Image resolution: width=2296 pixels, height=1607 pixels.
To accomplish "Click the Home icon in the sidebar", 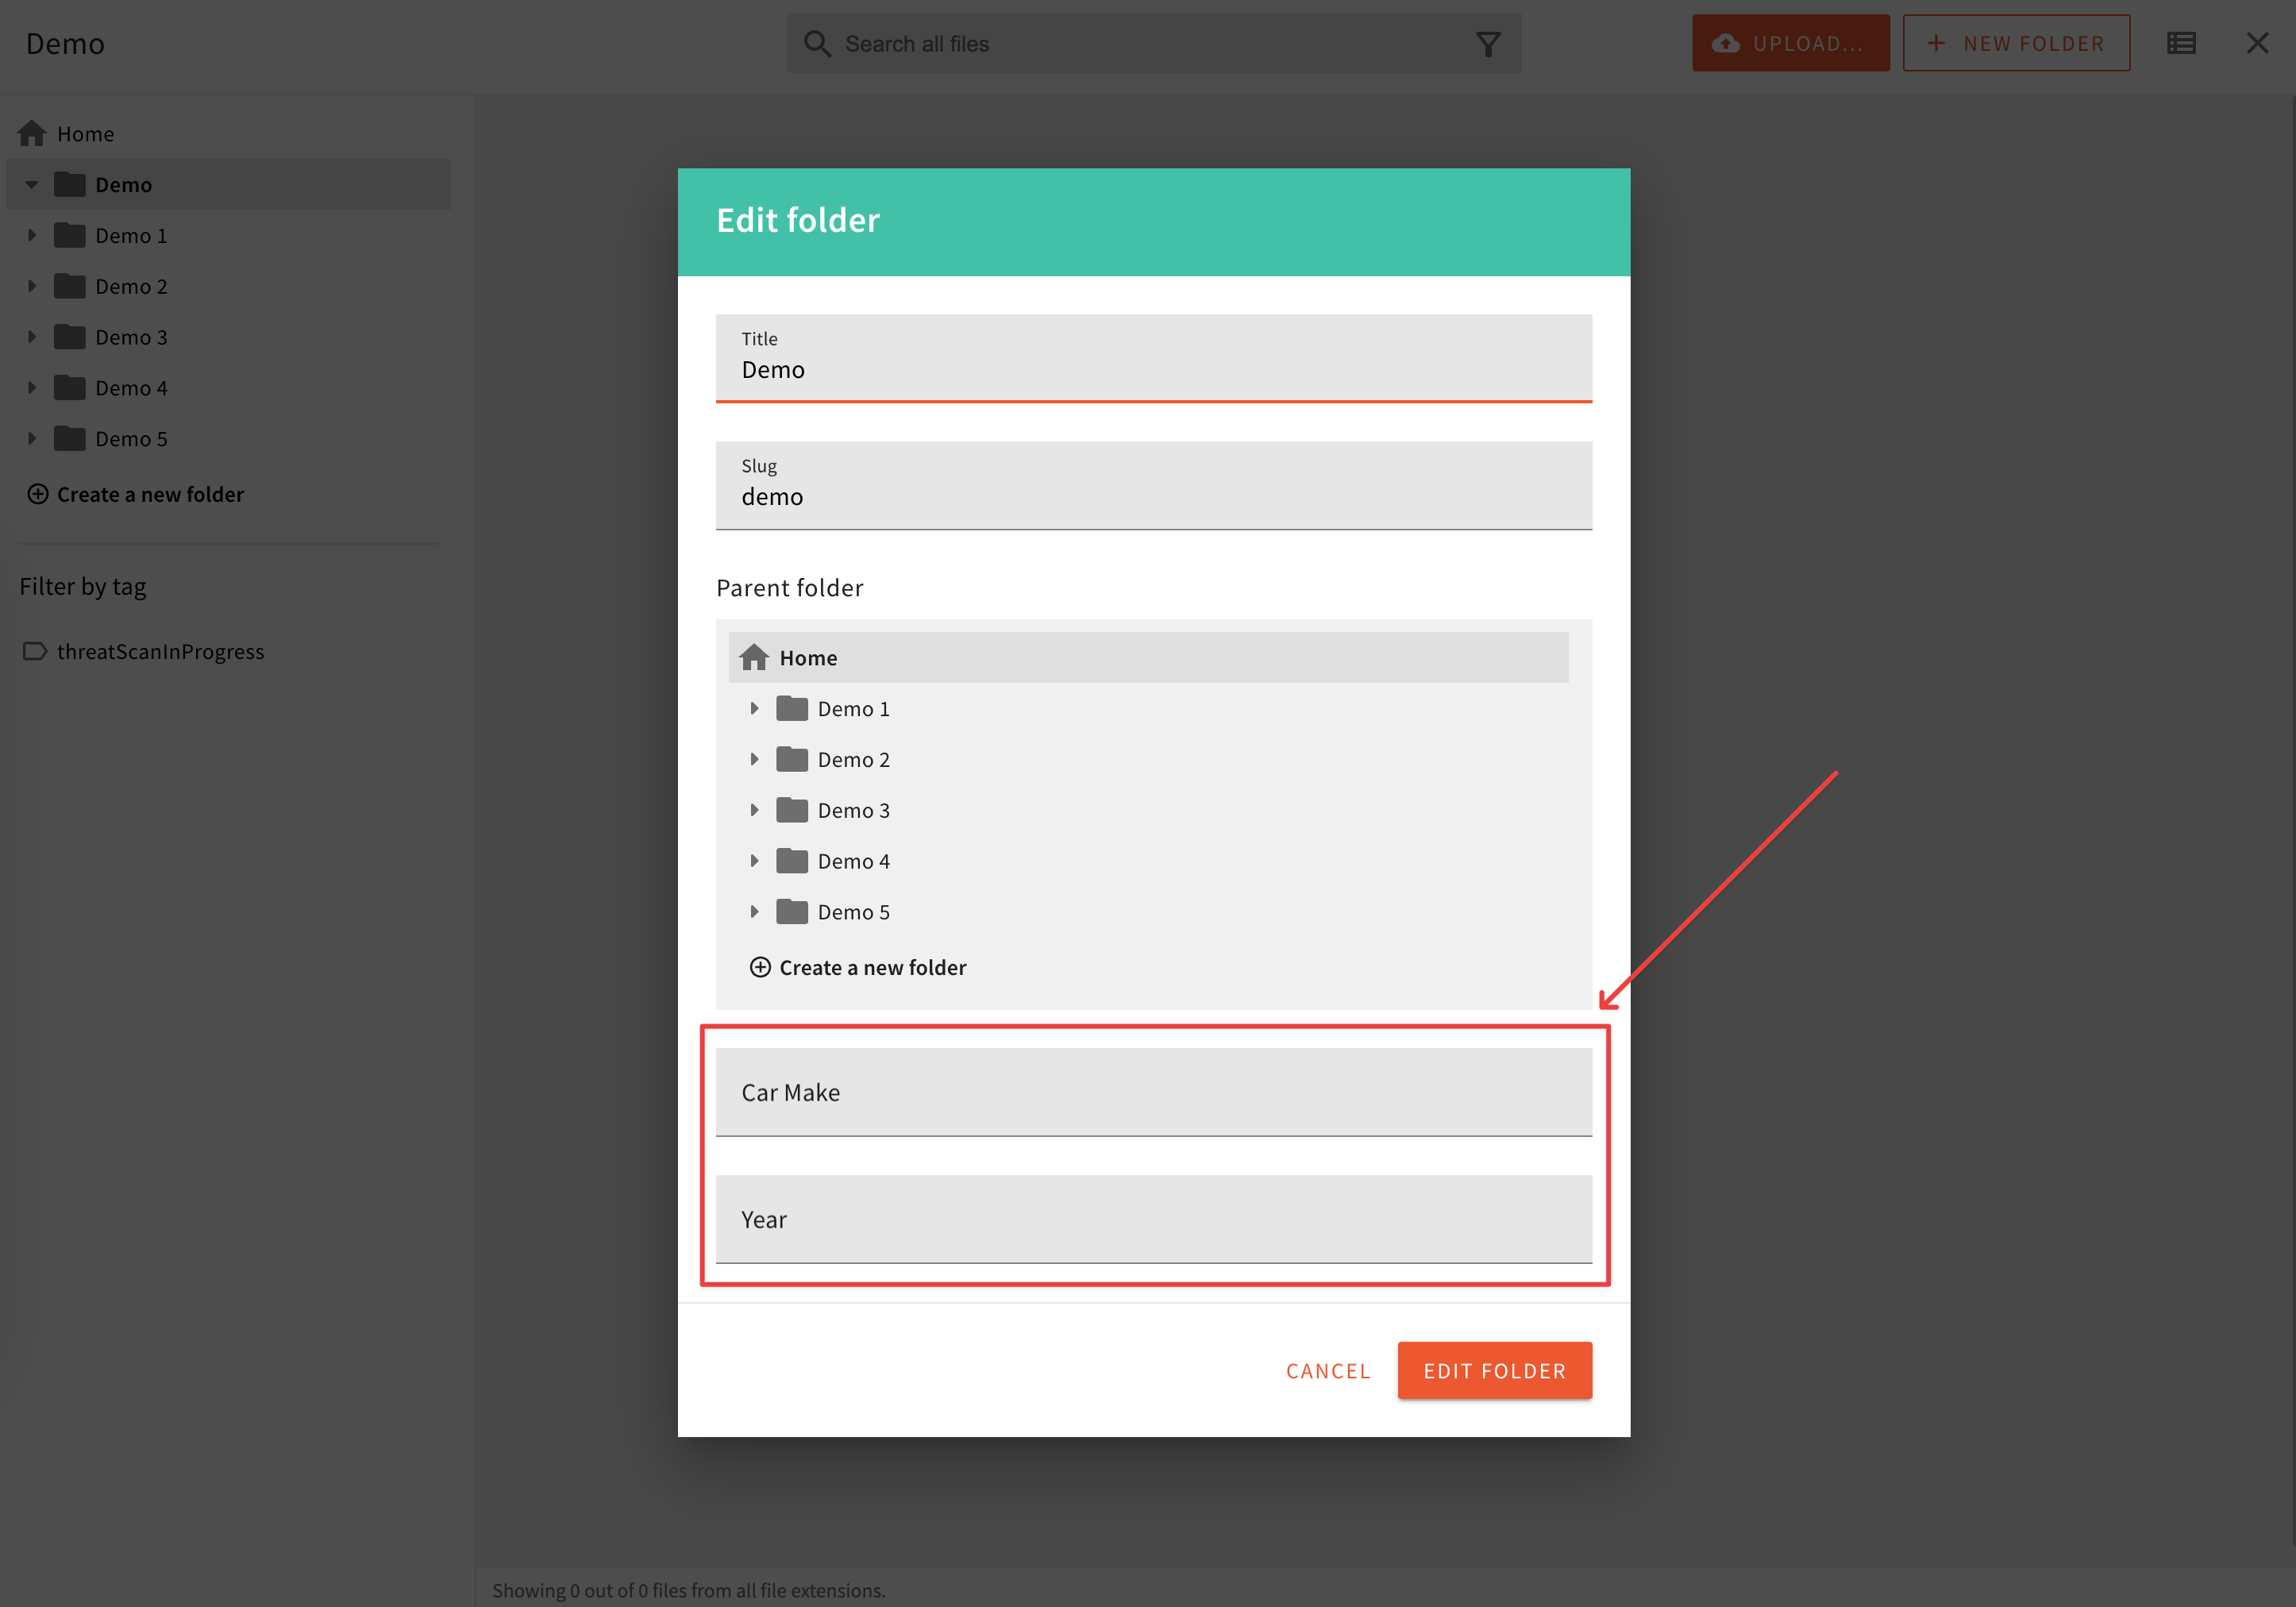I will pos(33,132).
